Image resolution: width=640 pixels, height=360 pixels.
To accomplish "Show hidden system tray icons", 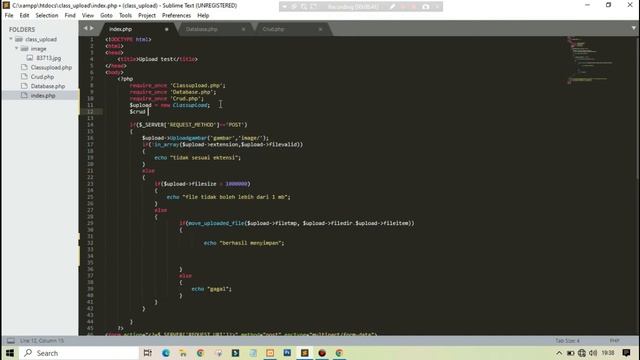I will point(559,353).
